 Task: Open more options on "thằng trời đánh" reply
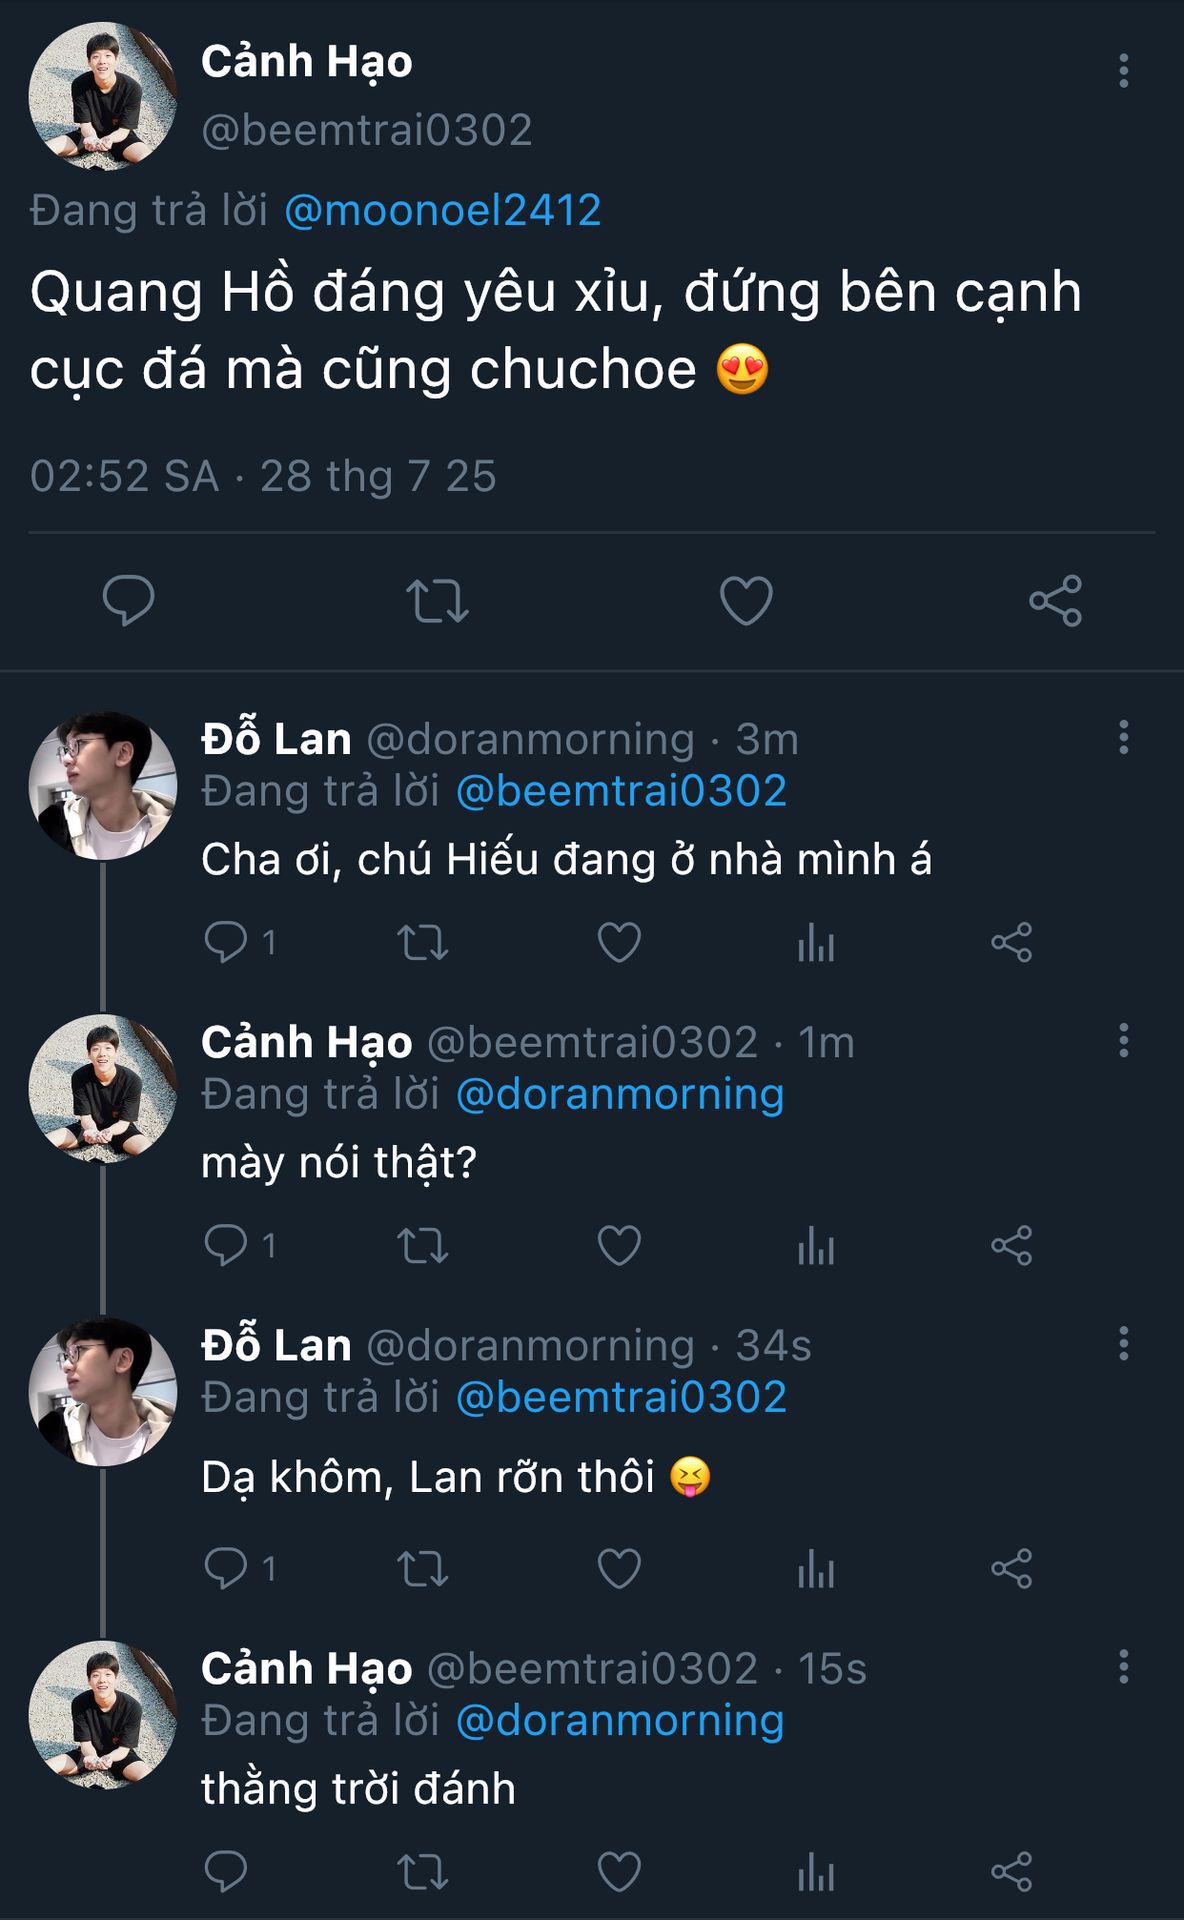1124,1667
